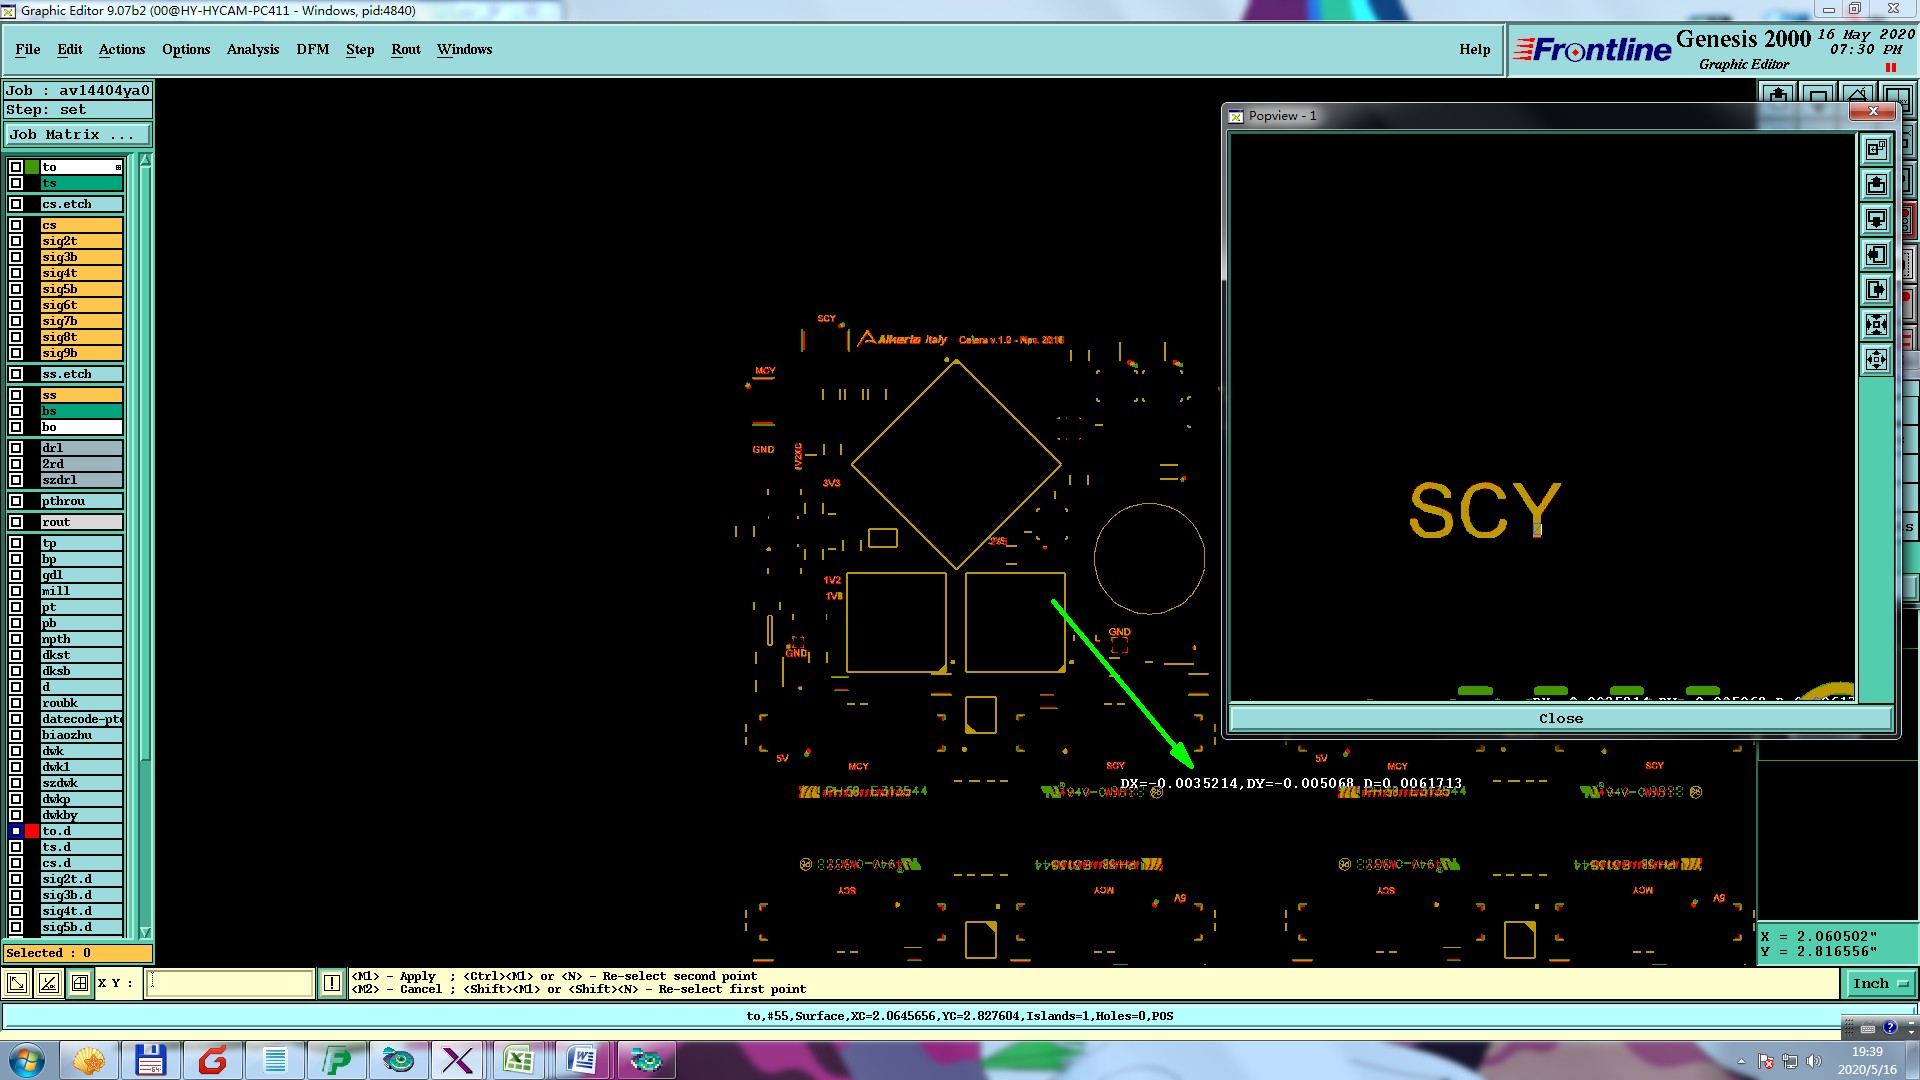Toggle the checkbox for sig4t layer

coord(16,273)
